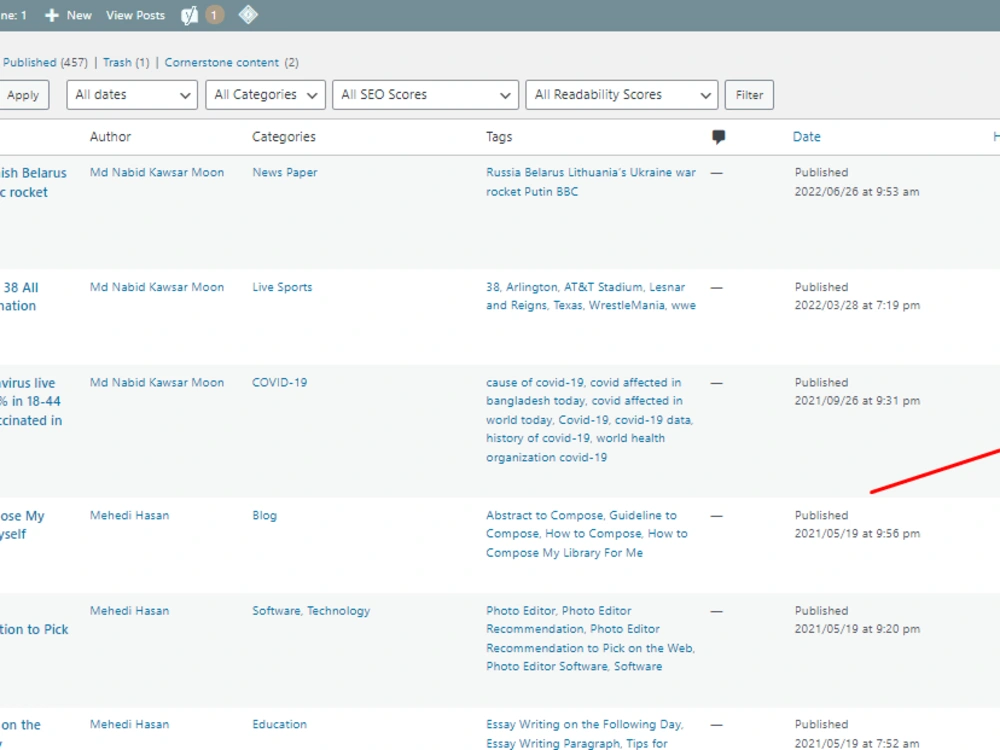Open the All Categories dropdown
The image size is (1000, 750).
click(x=265, y=95)
